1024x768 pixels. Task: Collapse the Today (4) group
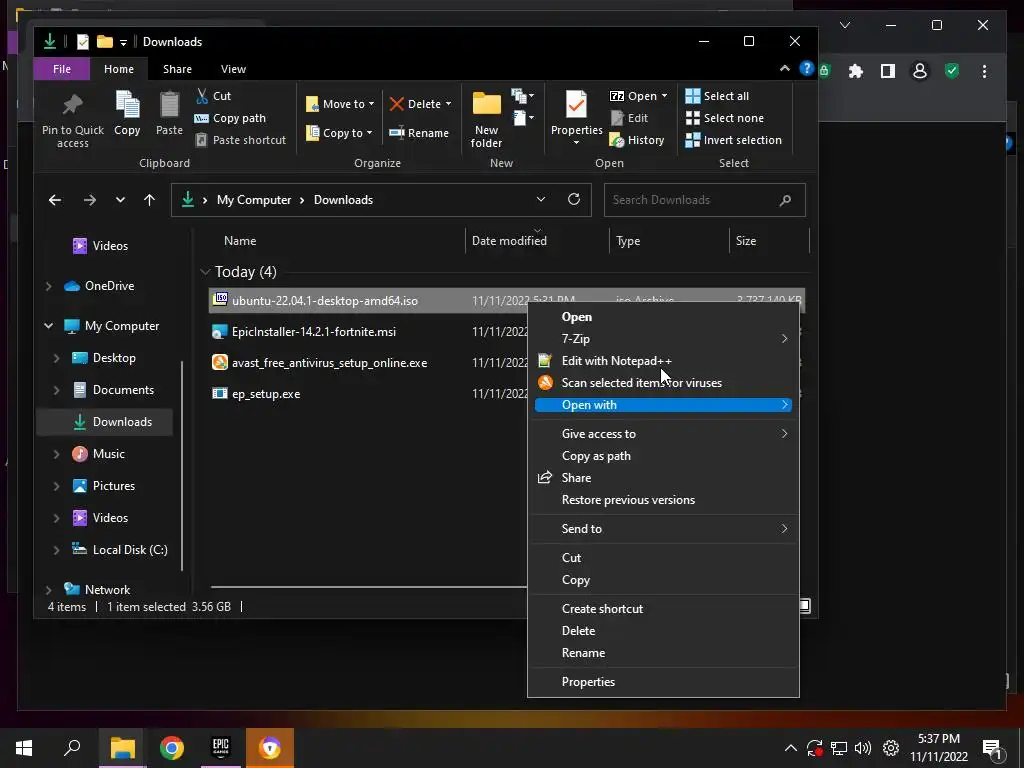click(205, 272)
